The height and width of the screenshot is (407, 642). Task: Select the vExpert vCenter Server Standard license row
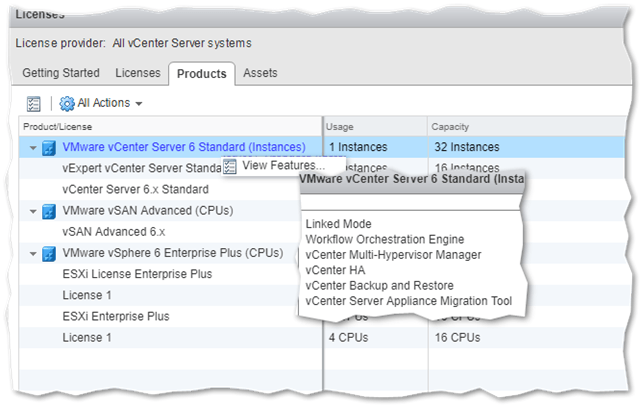point(142,168)
